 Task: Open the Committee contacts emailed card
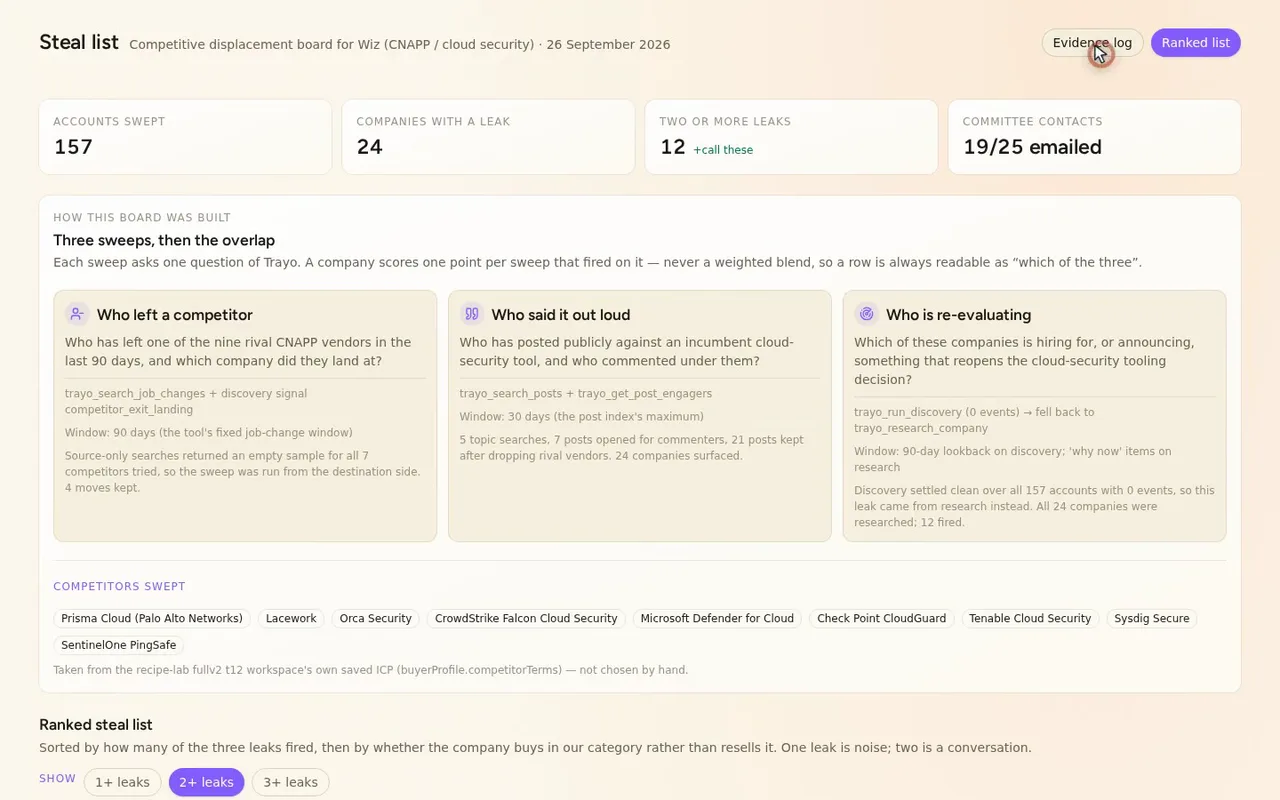1094,137
